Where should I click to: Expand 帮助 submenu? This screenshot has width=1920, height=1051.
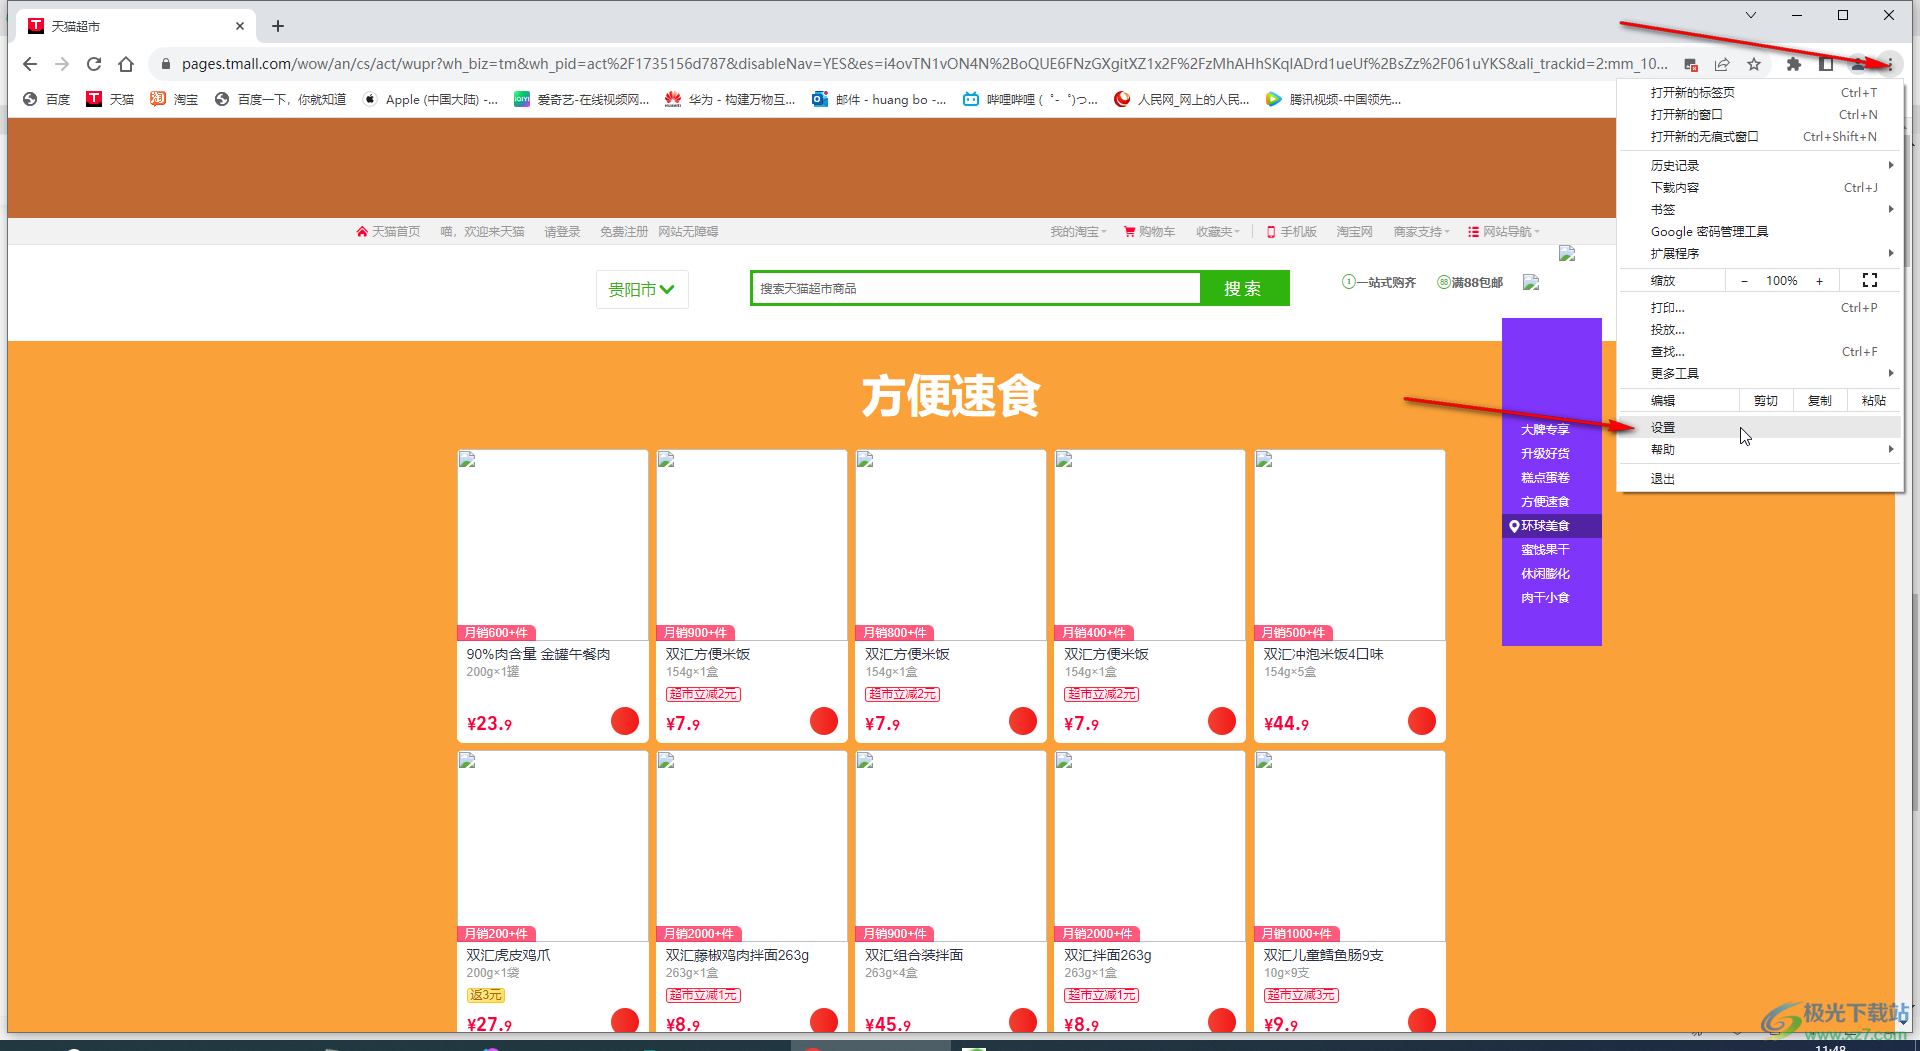tap(1761, 449)
